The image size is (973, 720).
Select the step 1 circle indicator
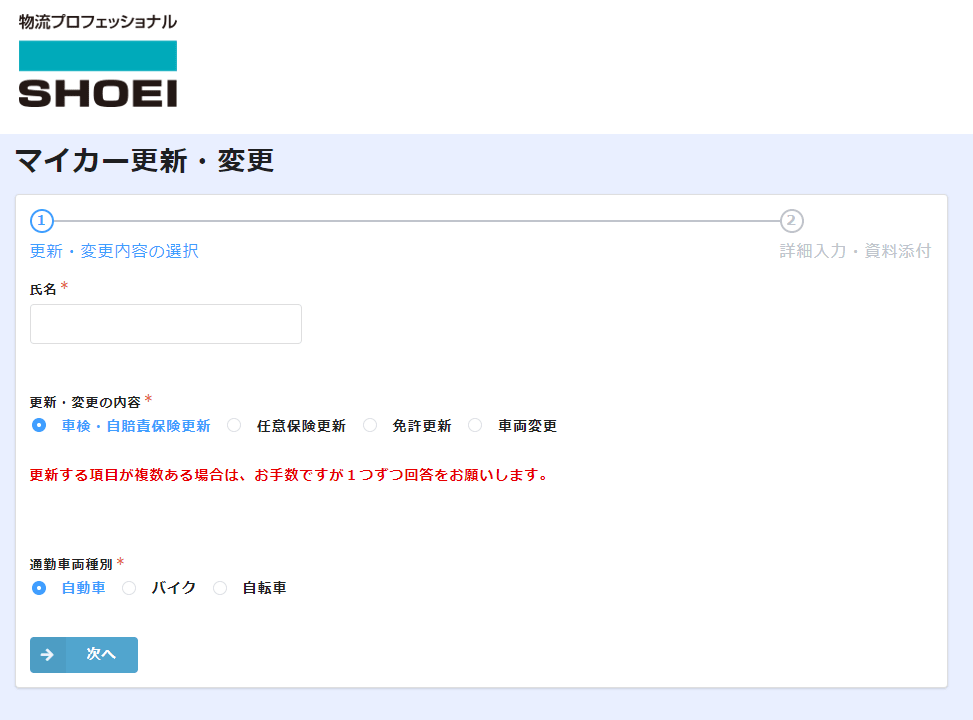pos(42,221)
